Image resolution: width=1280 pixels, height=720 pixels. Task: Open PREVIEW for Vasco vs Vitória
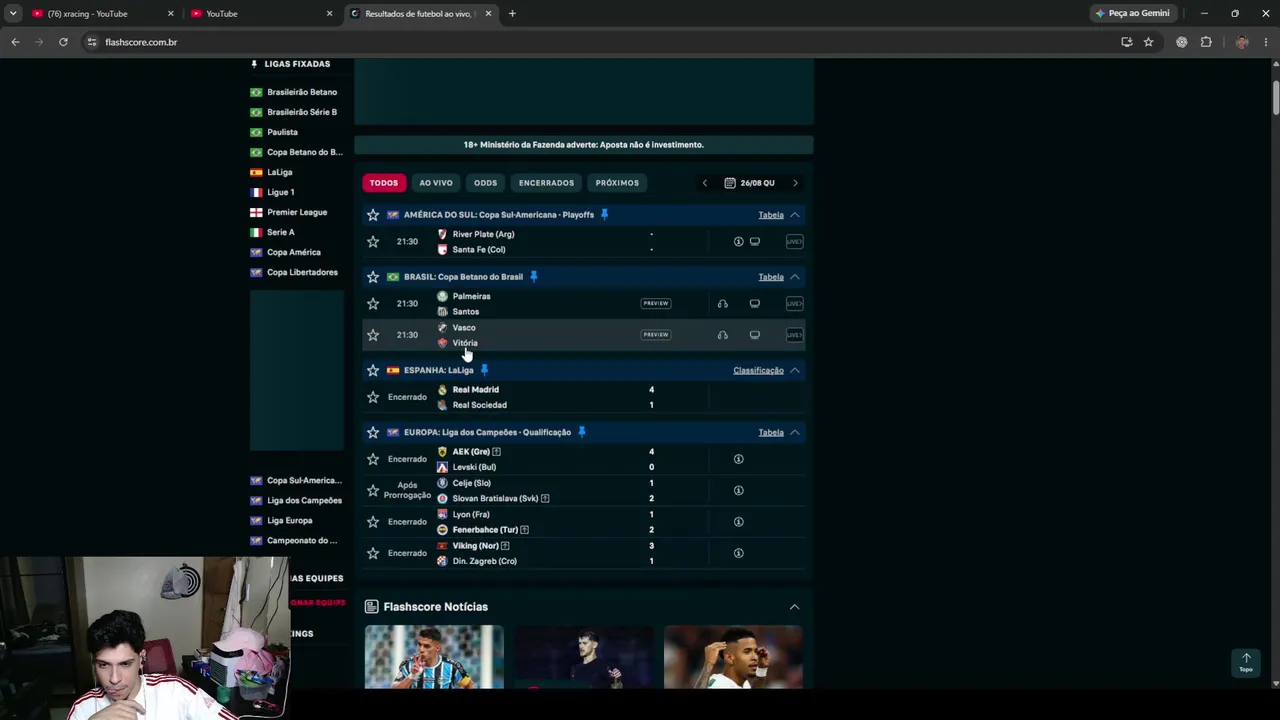point(656,335)
